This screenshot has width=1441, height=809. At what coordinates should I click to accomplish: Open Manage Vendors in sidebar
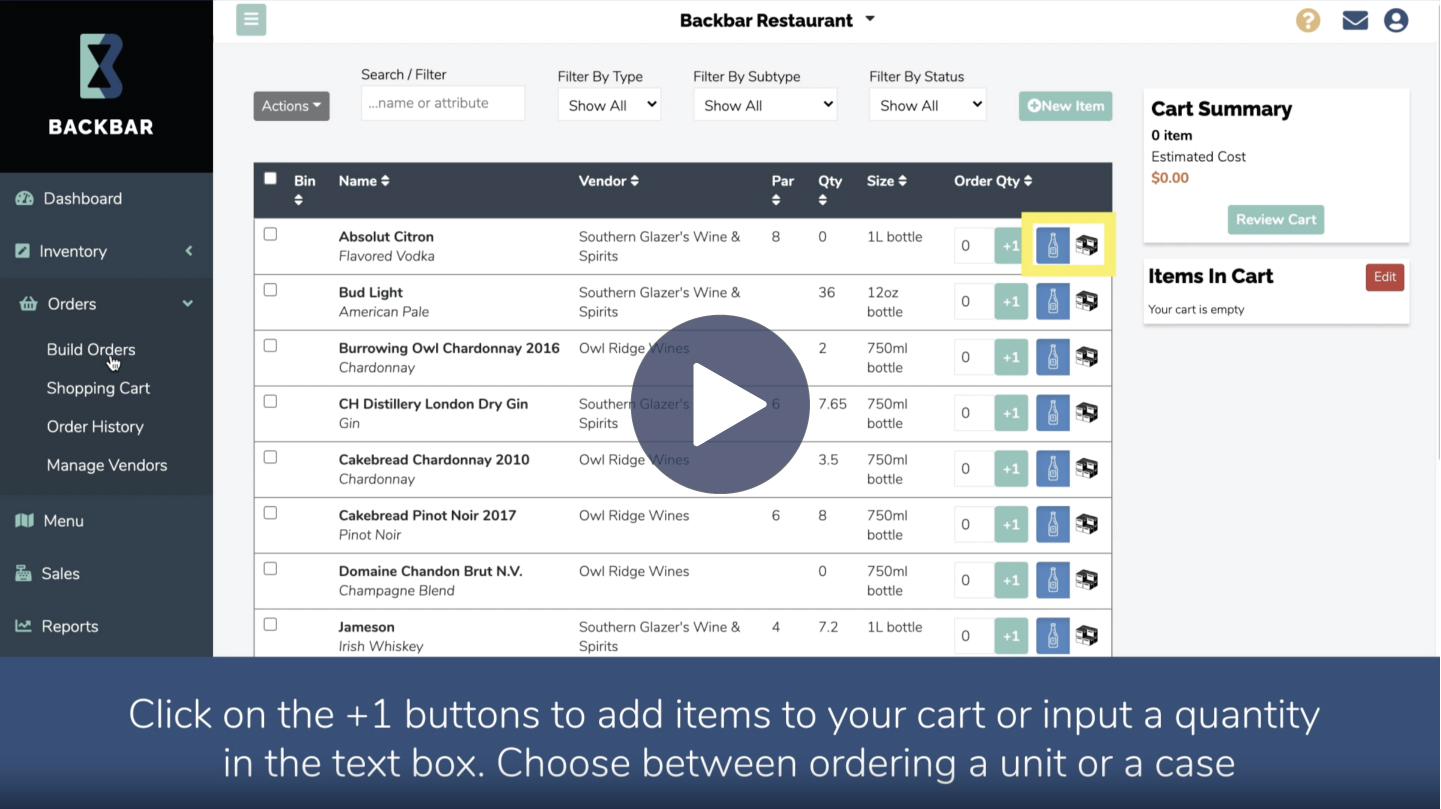click(x=107, y=465)
